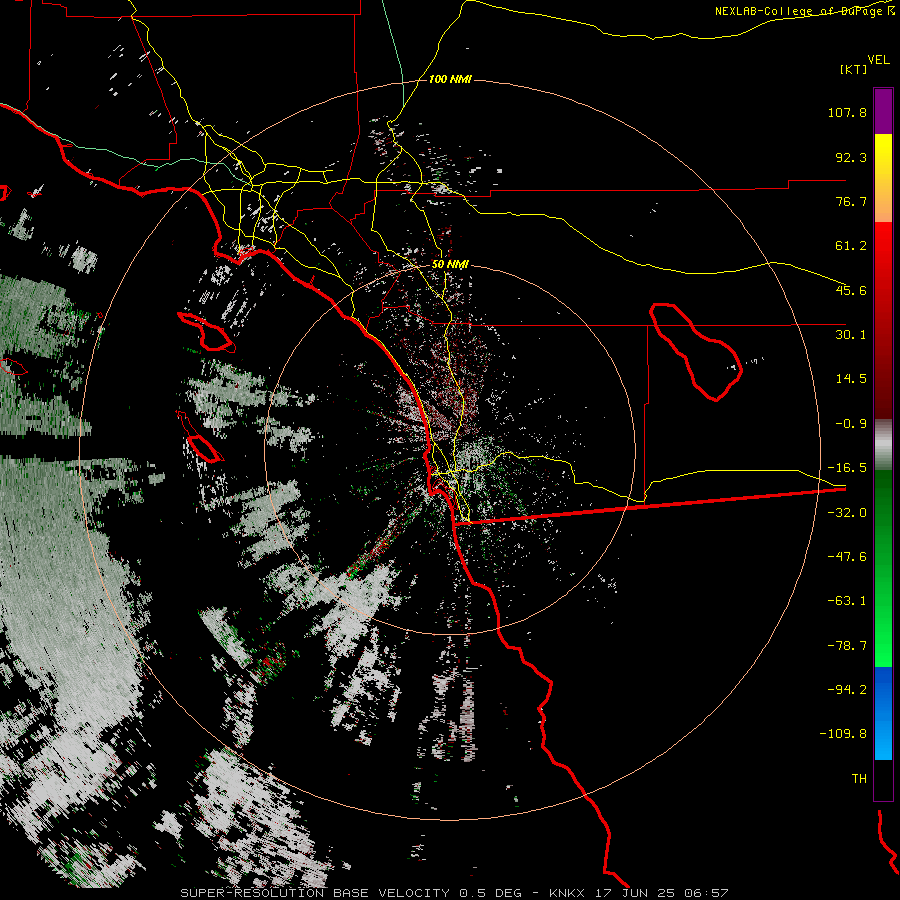
Task: Click the -0.9 value on the velocity scale
Action: tap(851, 424)
